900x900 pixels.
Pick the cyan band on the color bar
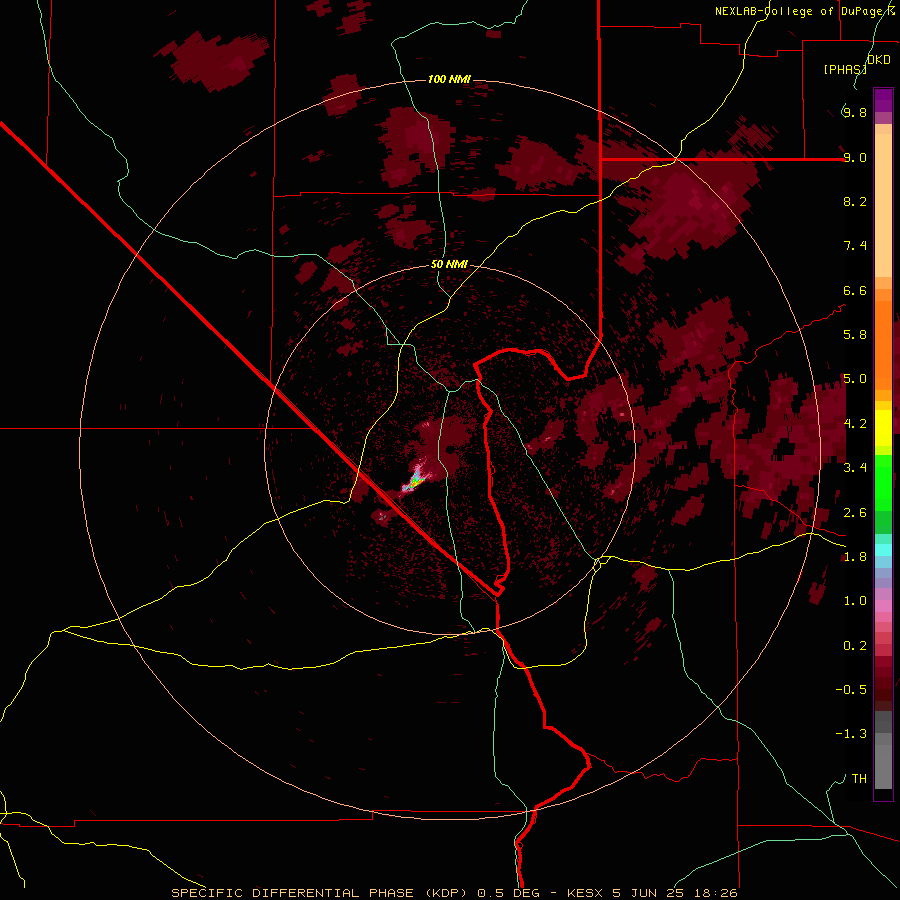(883, 550)
